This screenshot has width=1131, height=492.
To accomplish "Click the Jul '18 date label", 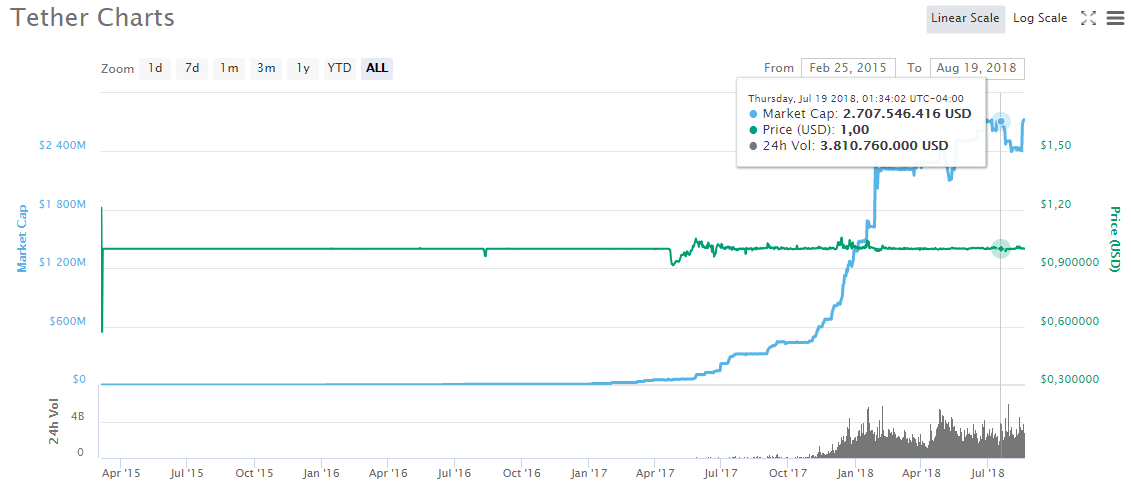I will click(988, 473).
